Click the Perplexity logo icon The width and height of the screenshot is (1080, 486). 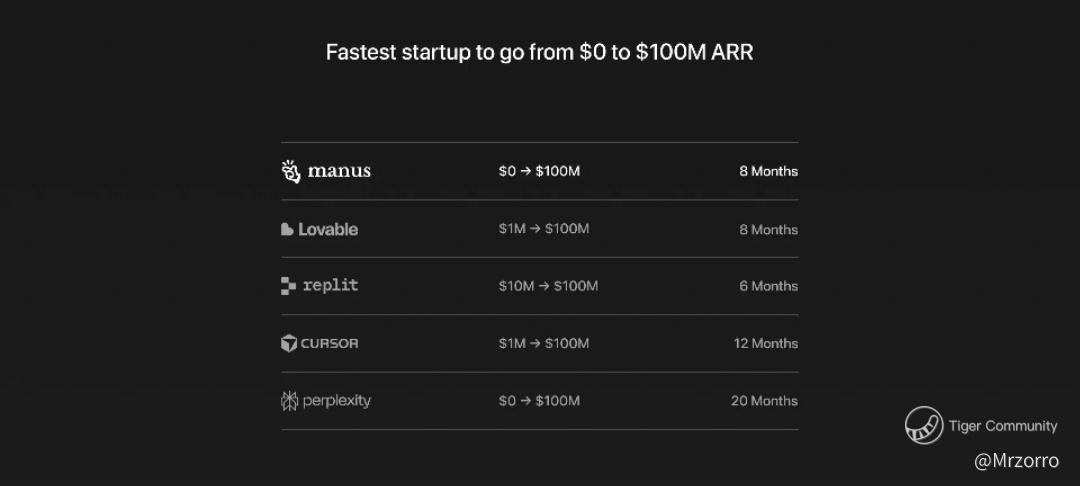click(289, 401)
